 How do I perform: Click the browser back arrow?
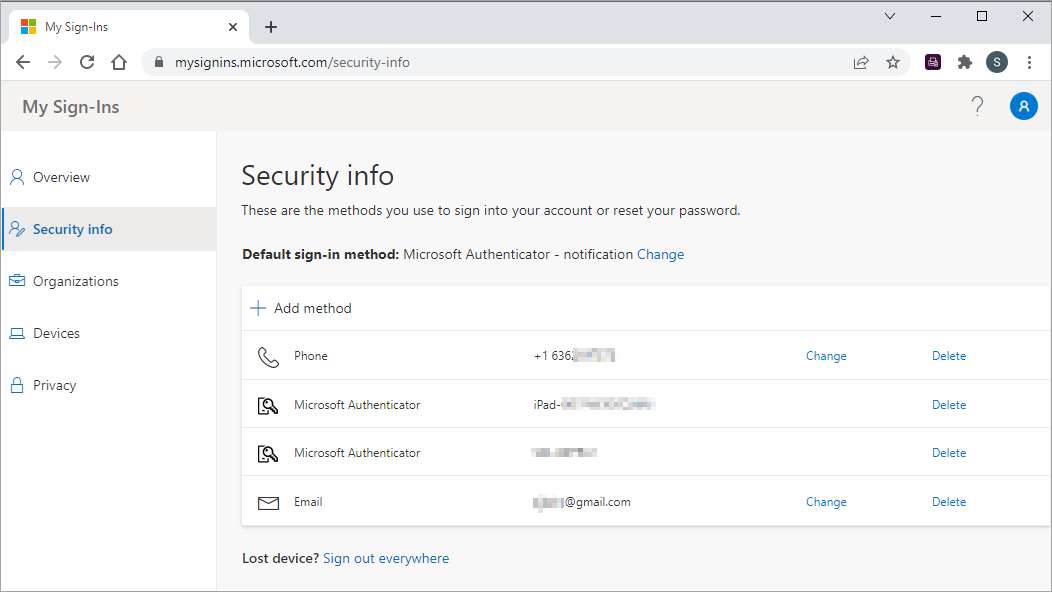tap(23, 62)
